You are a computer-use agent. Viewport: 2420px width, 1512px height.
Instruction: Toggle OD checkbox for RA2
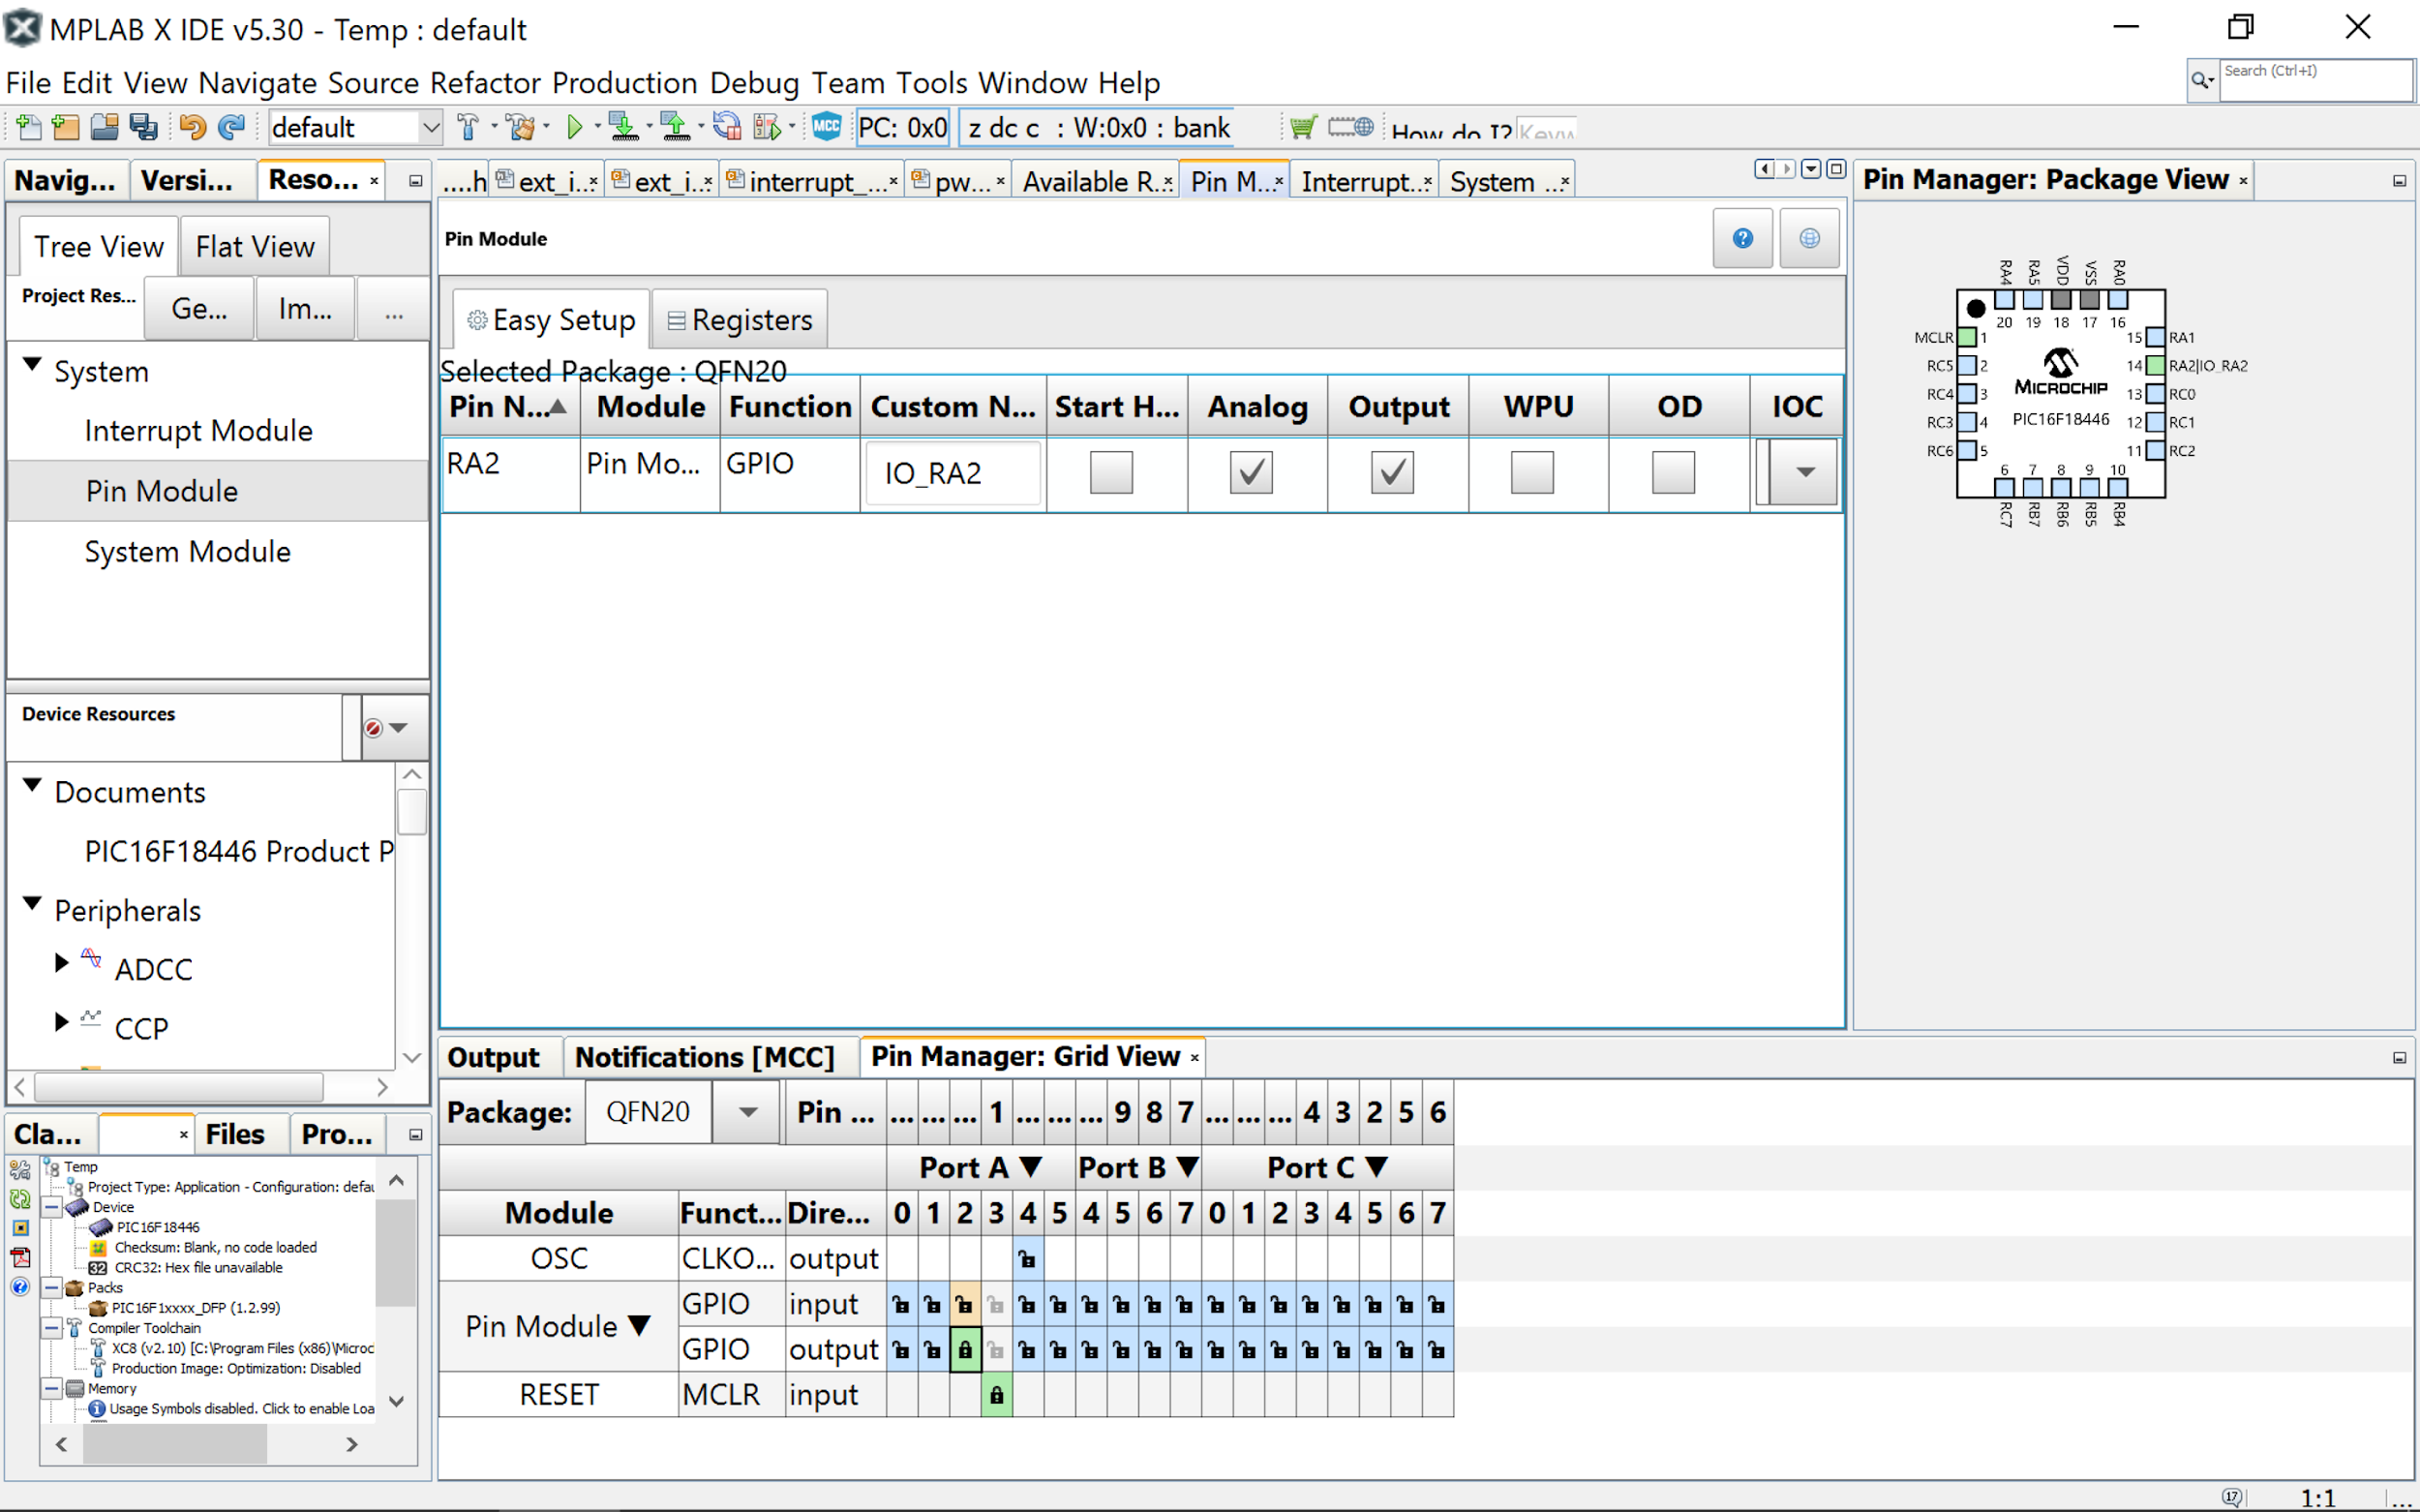[x=1673, y=472]
